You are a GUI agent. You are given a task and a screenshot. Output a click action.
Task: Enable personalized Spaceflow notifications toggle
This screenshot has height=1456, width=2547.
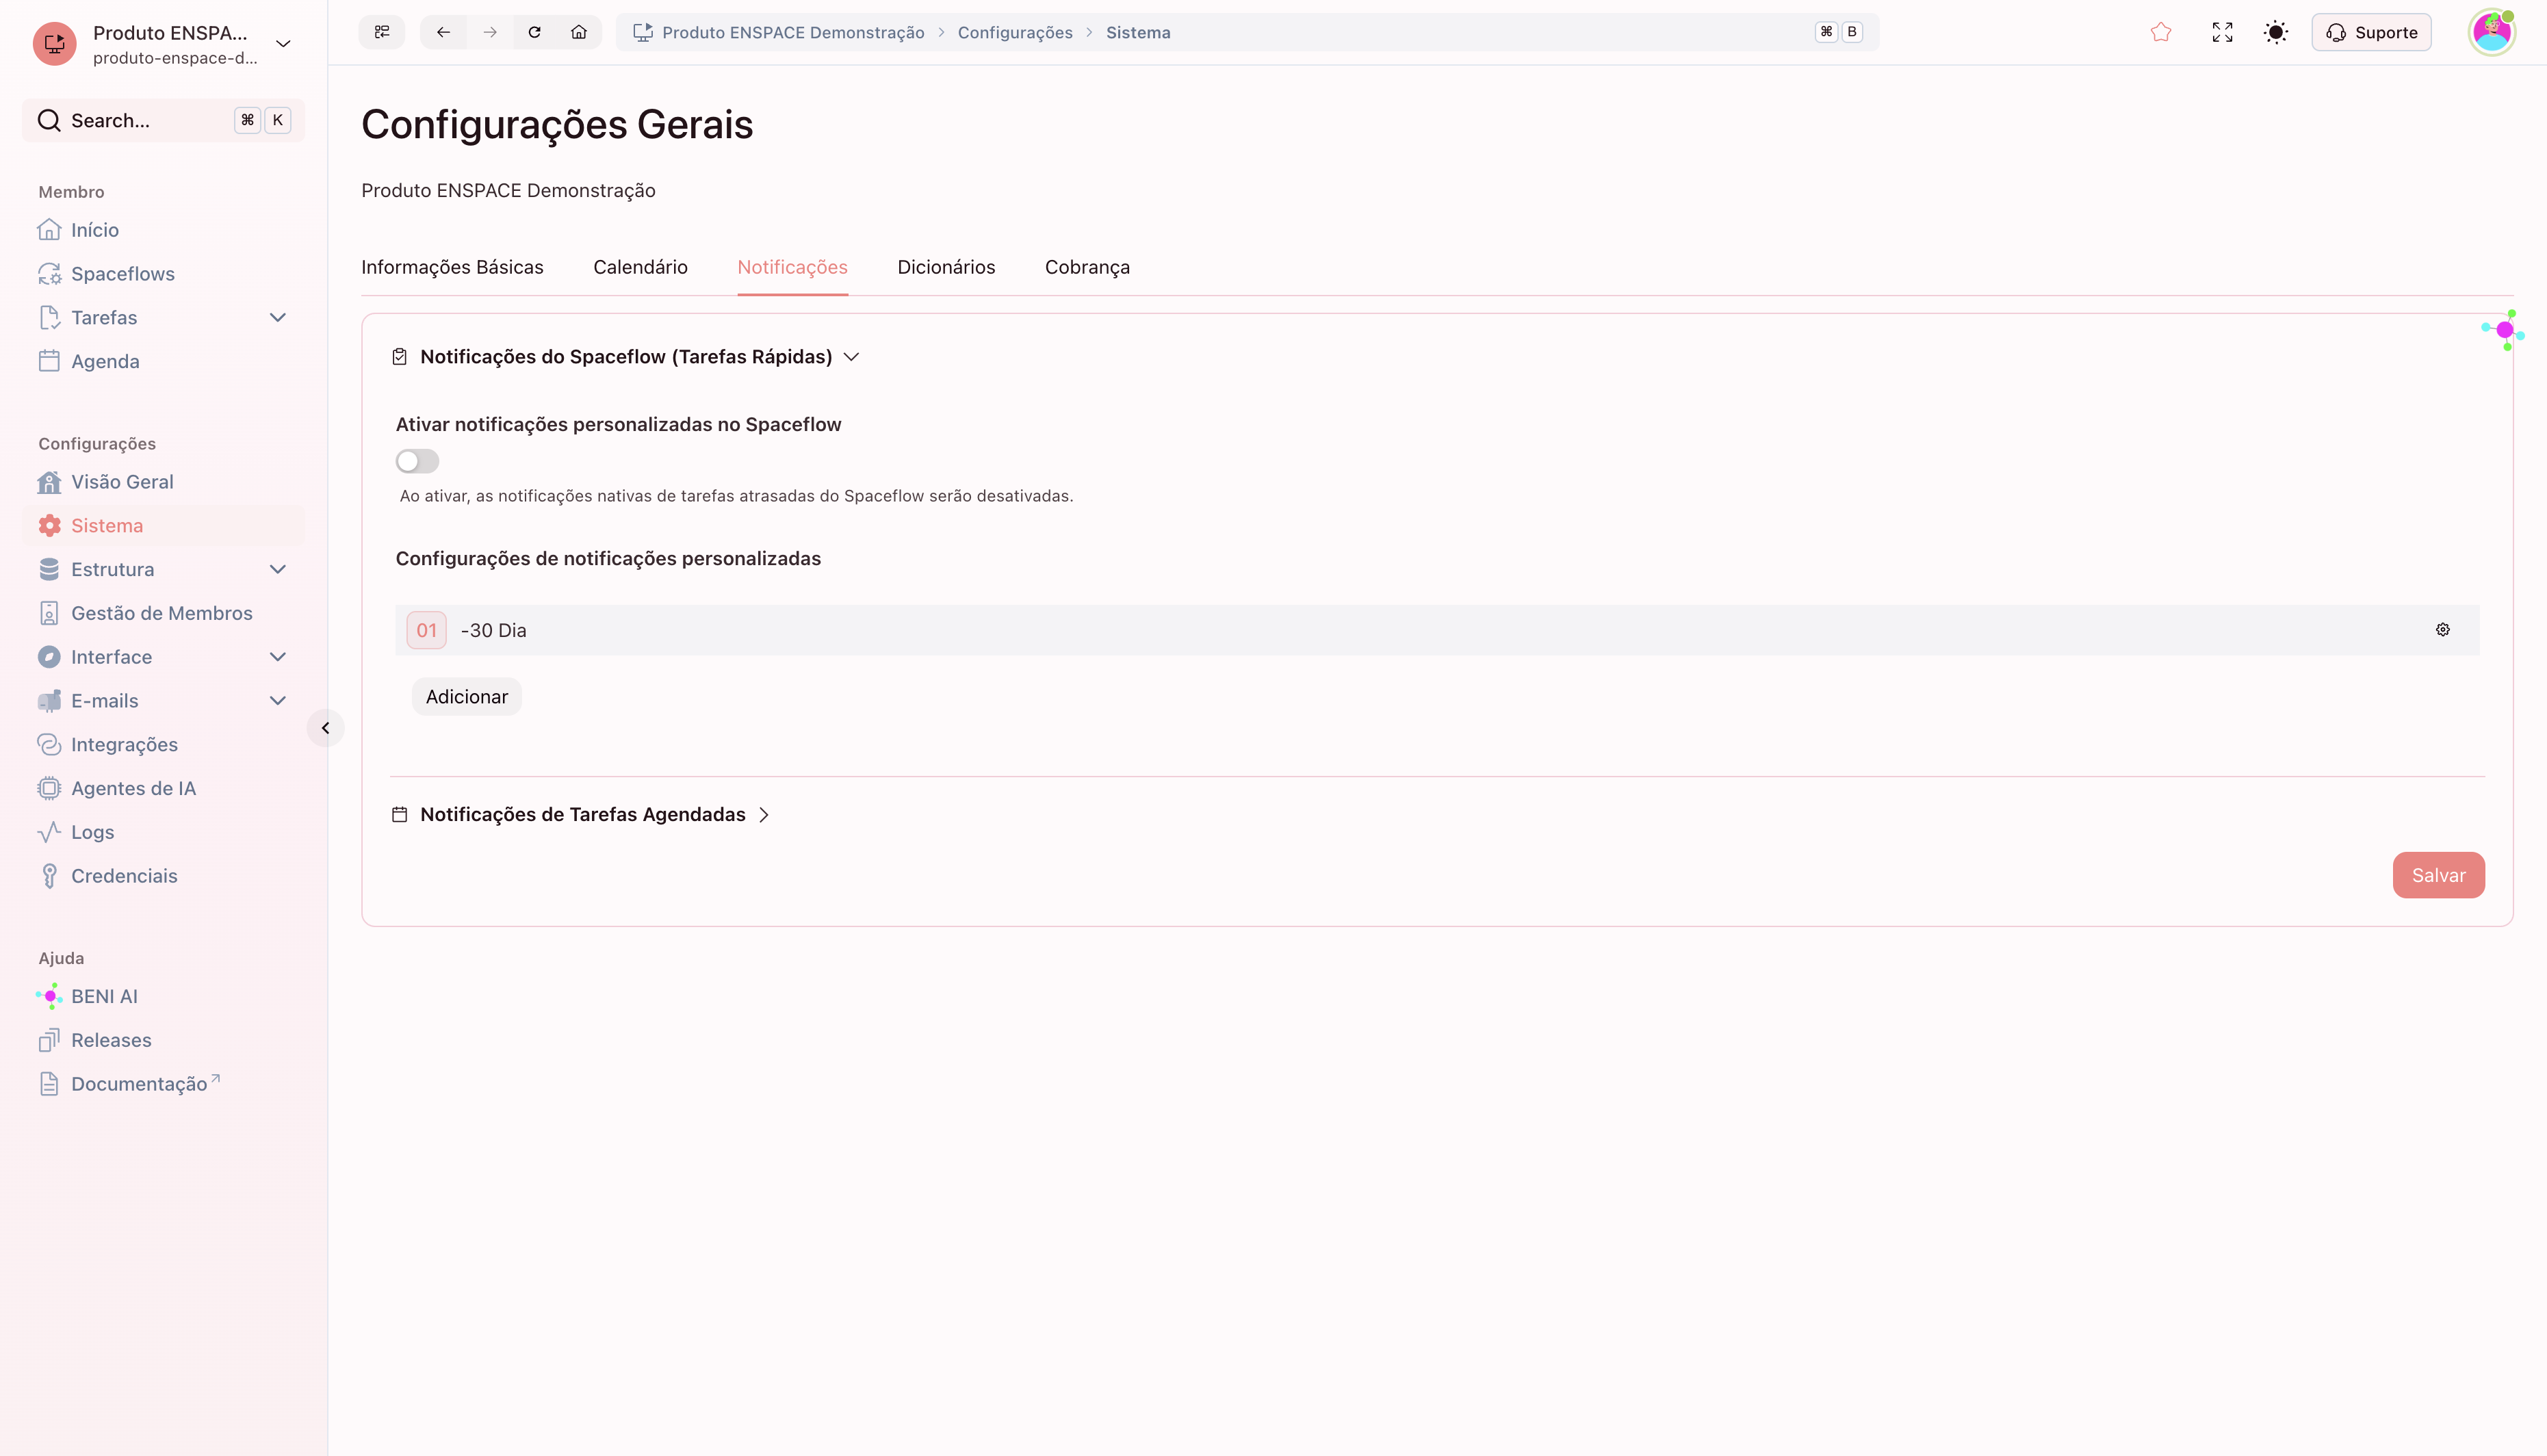(417, 461)
